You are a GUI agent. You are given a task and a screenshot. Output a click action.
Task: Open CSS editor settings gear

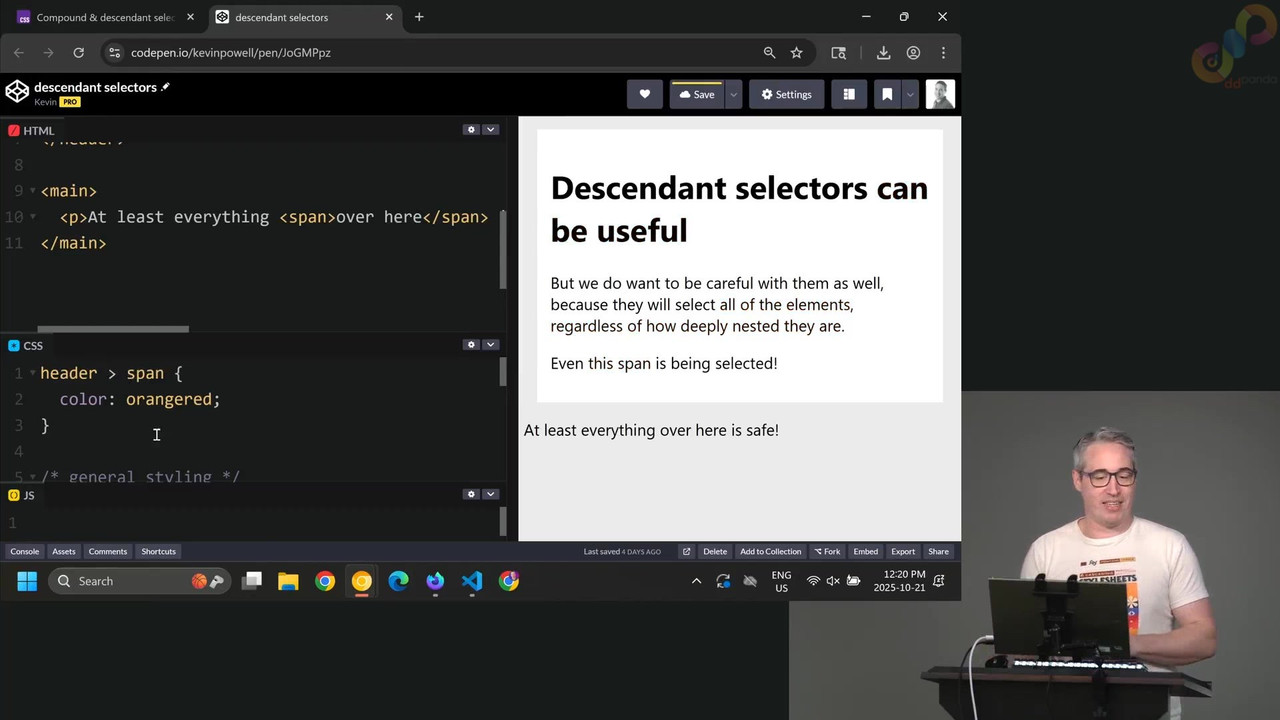point(471,345)
